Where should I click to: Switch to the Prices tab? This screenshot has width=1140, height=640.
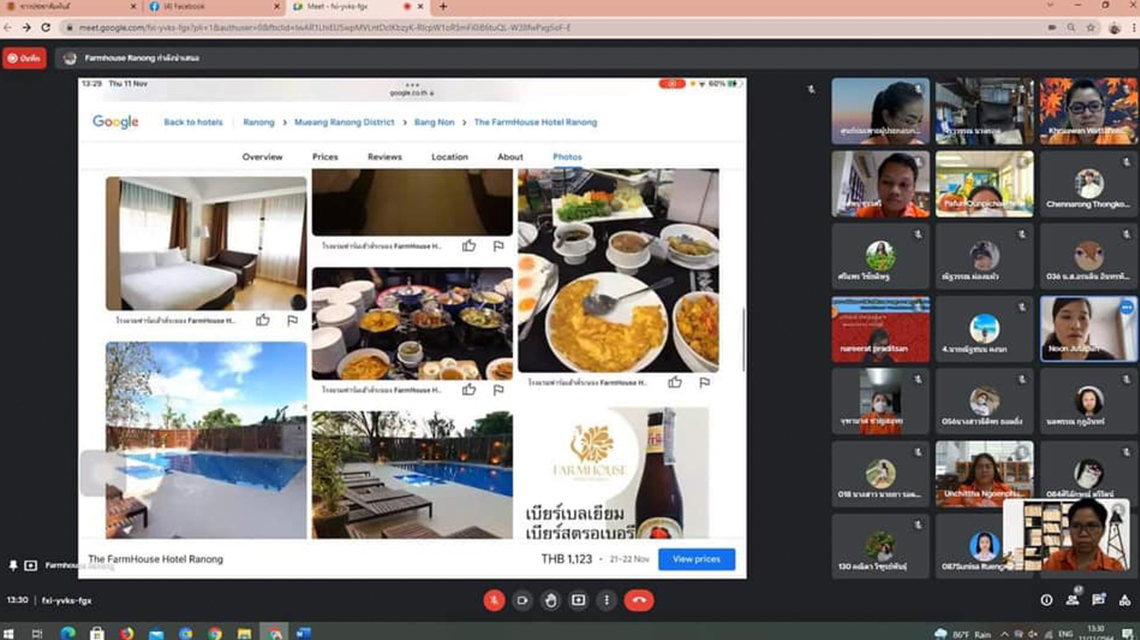click(x=325, y=157)
